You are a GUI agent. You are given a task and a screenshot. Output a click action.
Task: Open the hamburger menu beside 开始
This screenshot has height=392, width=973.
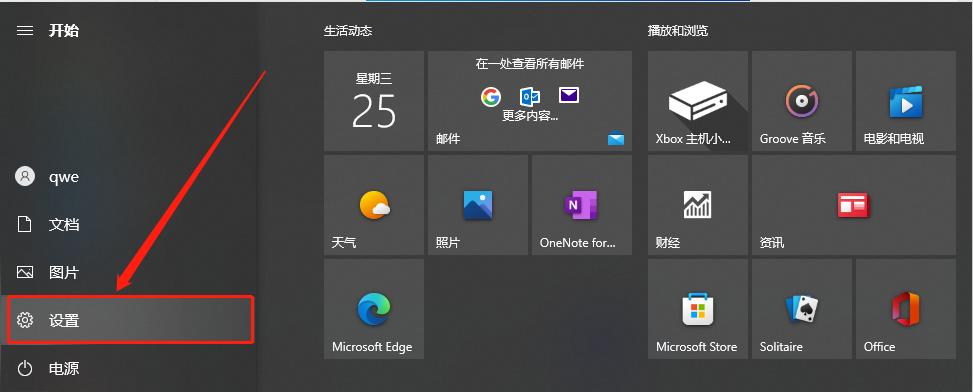click(x=25, y=30)
